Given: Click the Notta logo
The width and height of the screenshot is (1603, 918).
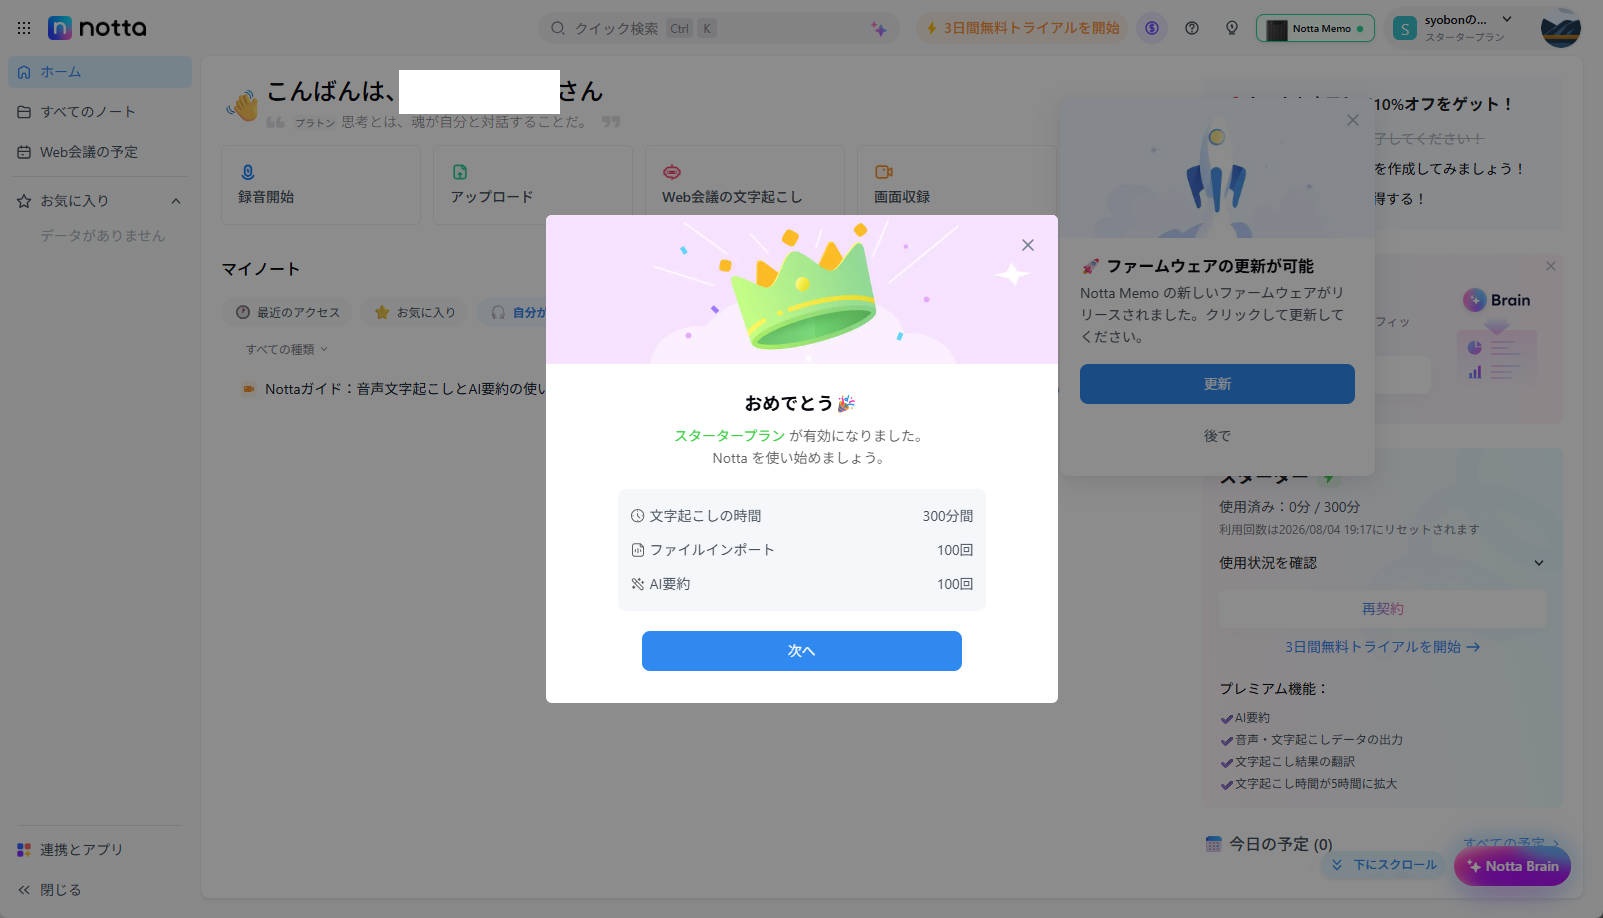Looking at the screenshot, I should (97, 28).
